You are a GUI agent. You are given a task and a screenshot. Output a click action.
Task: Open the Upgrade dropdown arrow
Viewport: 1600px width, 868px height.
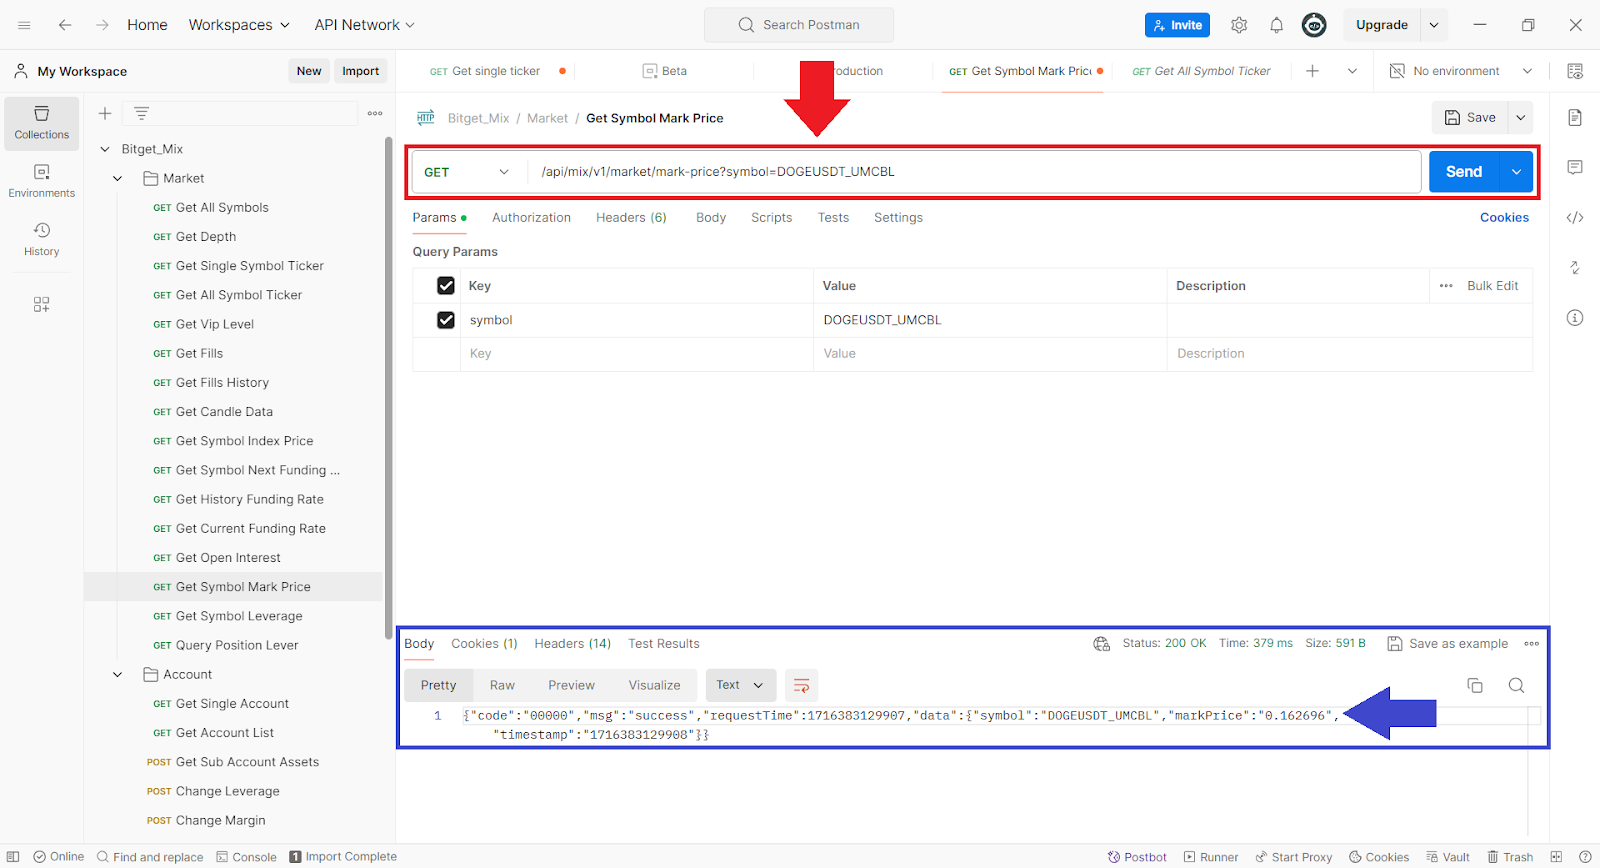click(1434, 25)
